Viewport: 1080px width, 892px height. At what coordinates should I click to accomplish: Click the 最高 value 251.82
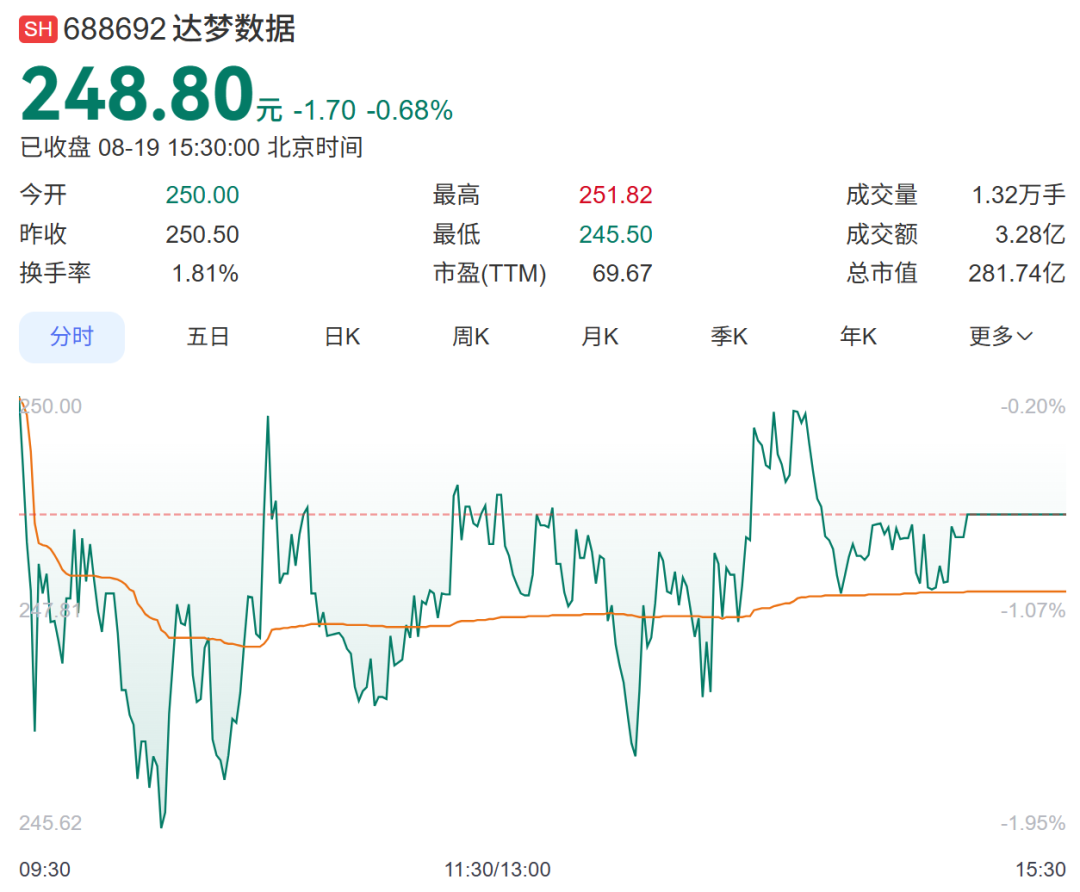[615, 195]
